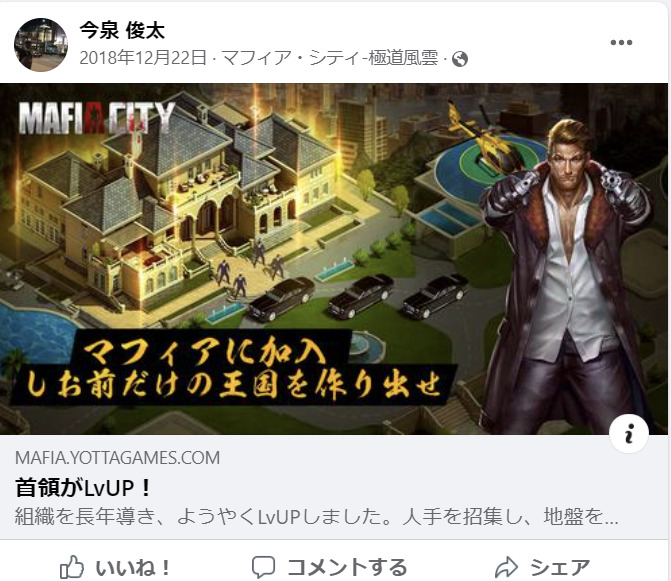The height and width of the screenshot is (581, 671).
Task: Click the speech bubble comment icon
Action: pyautogui.click(x=263, y=567)
